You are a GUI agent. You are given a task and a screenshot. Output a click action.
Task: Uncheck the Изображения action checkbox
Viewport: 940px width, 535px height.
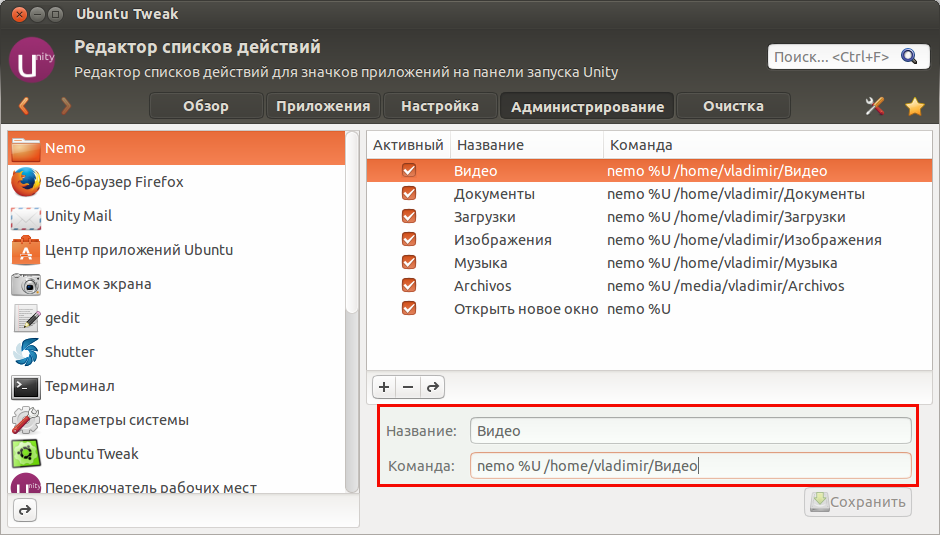point(409,239)
